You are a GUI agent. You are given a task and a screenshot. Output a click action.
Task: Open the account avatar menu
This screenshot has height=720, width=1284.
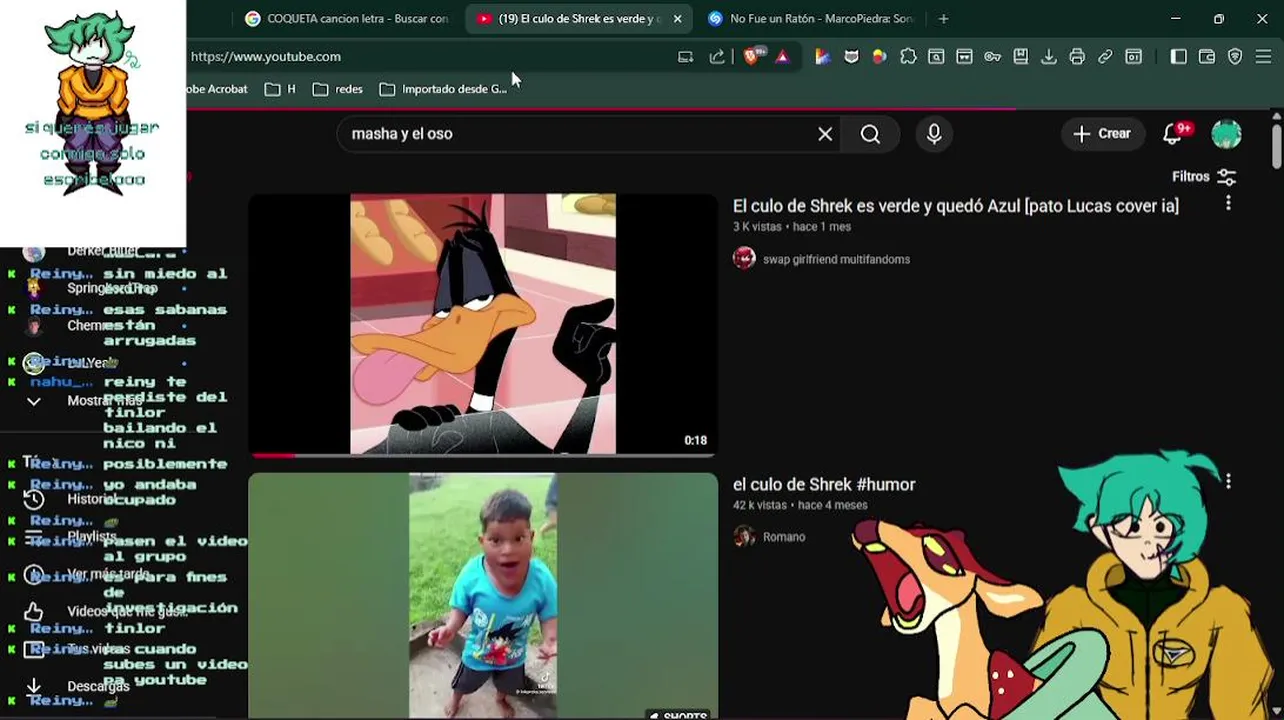(x=1226, y=134)
